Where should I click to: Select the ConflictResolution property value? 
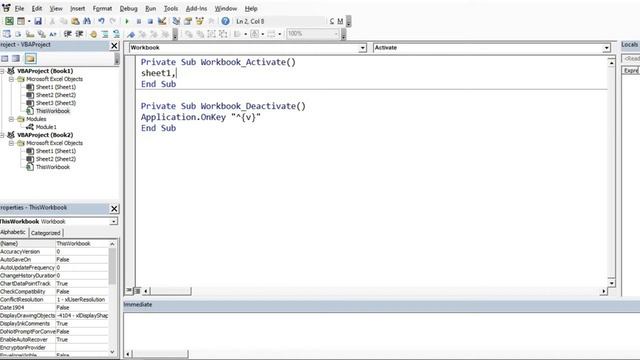(82, 300)
